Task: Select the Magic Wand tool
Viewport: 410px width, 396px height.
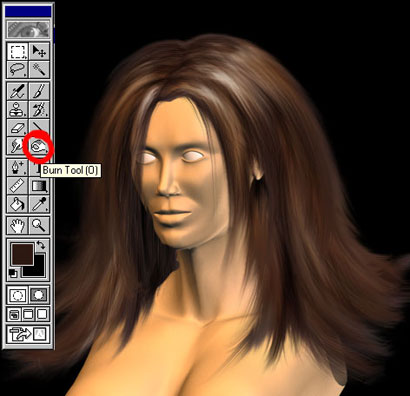Action: [39, 69]
